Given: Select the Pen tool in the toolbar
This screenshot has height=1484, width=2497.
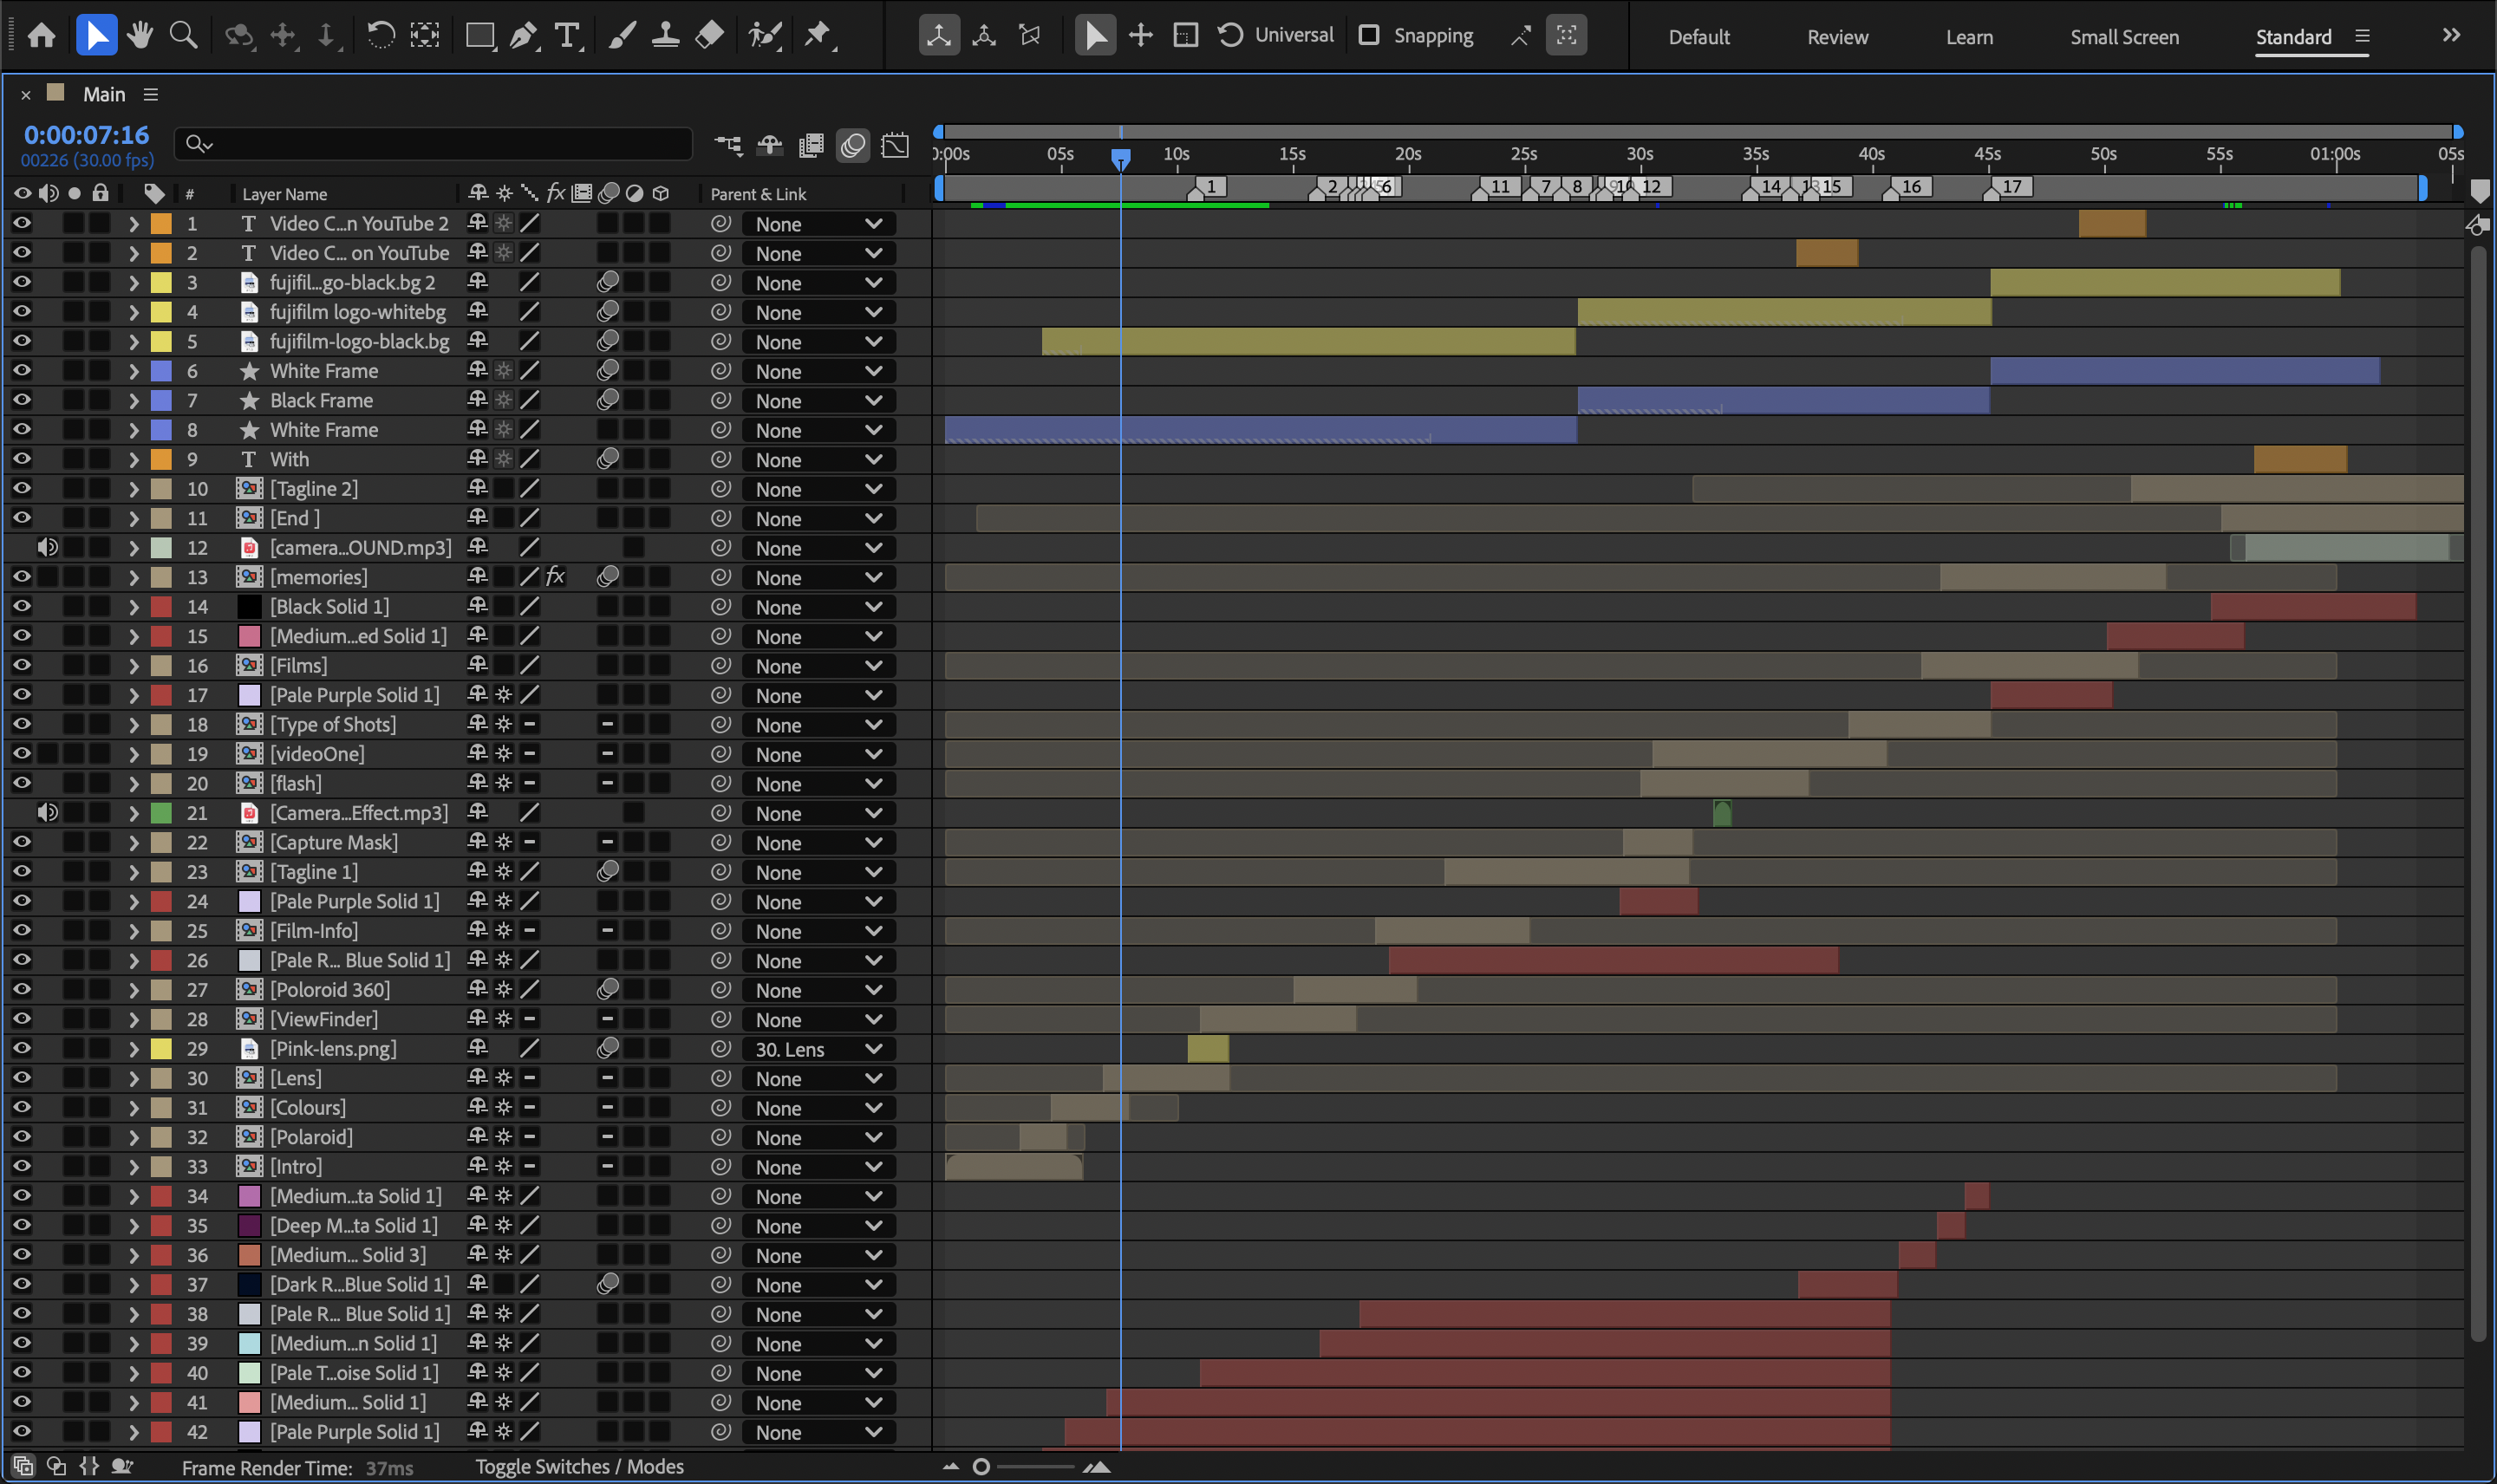Looking at the screenshot, I should pos(523,35).
